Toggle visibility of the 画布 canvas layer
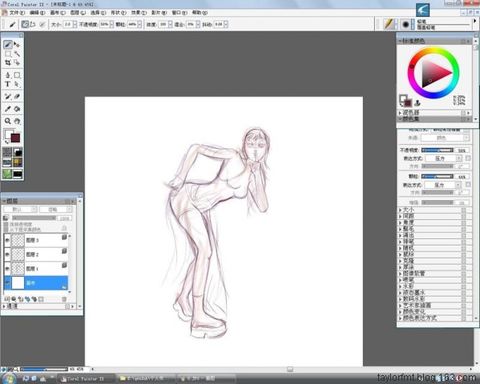480x384 pixels. [7, 283]
